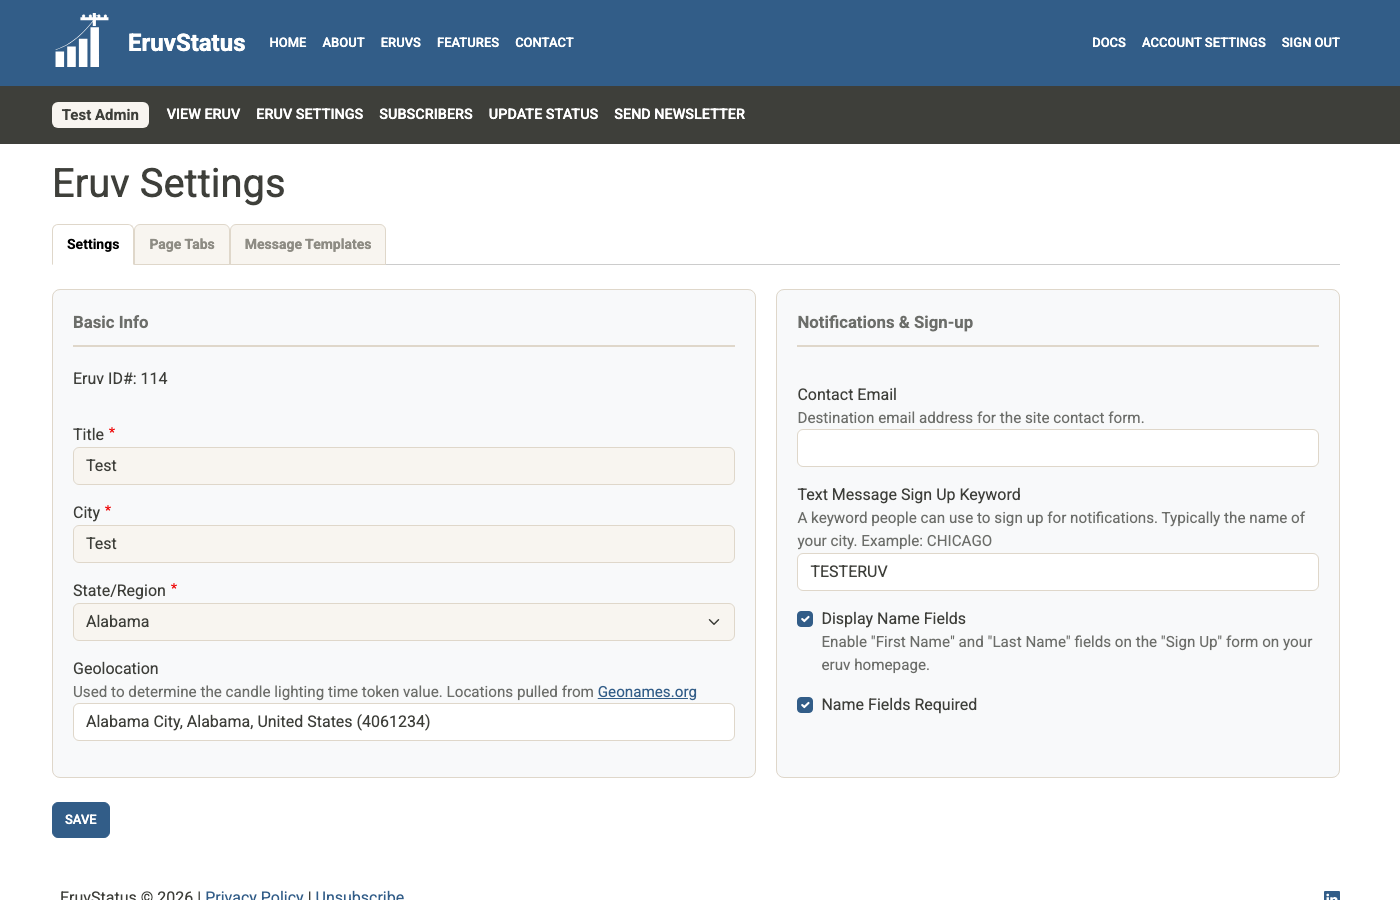Click inside the Contact Email field
Screen dimensions: 1400x900
[x=1057, y=448]
